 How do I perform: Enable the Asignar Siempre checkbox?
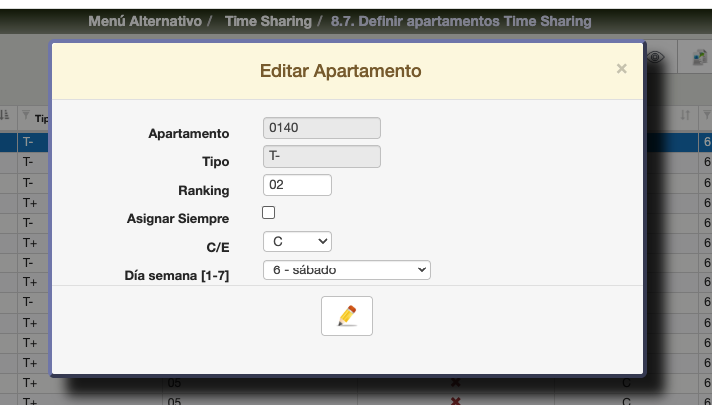pos(268,212)
